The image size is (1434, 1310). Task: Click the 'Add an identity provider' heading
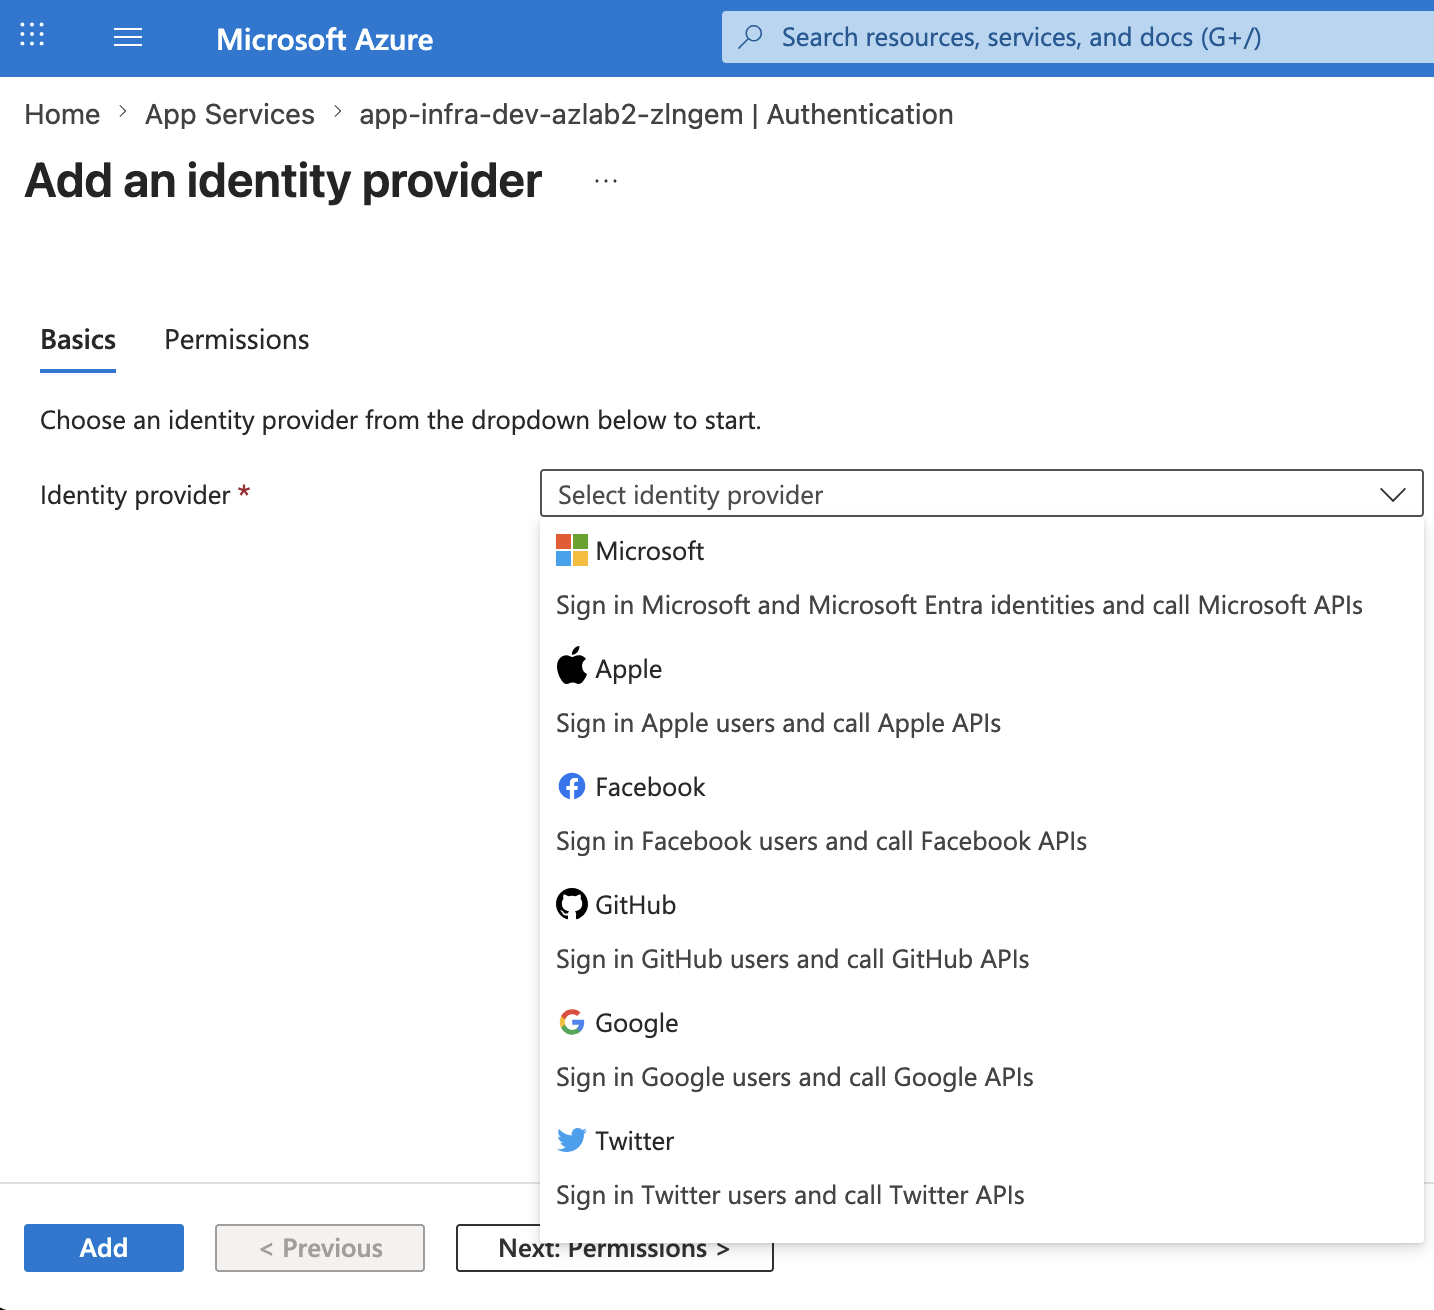283,181
